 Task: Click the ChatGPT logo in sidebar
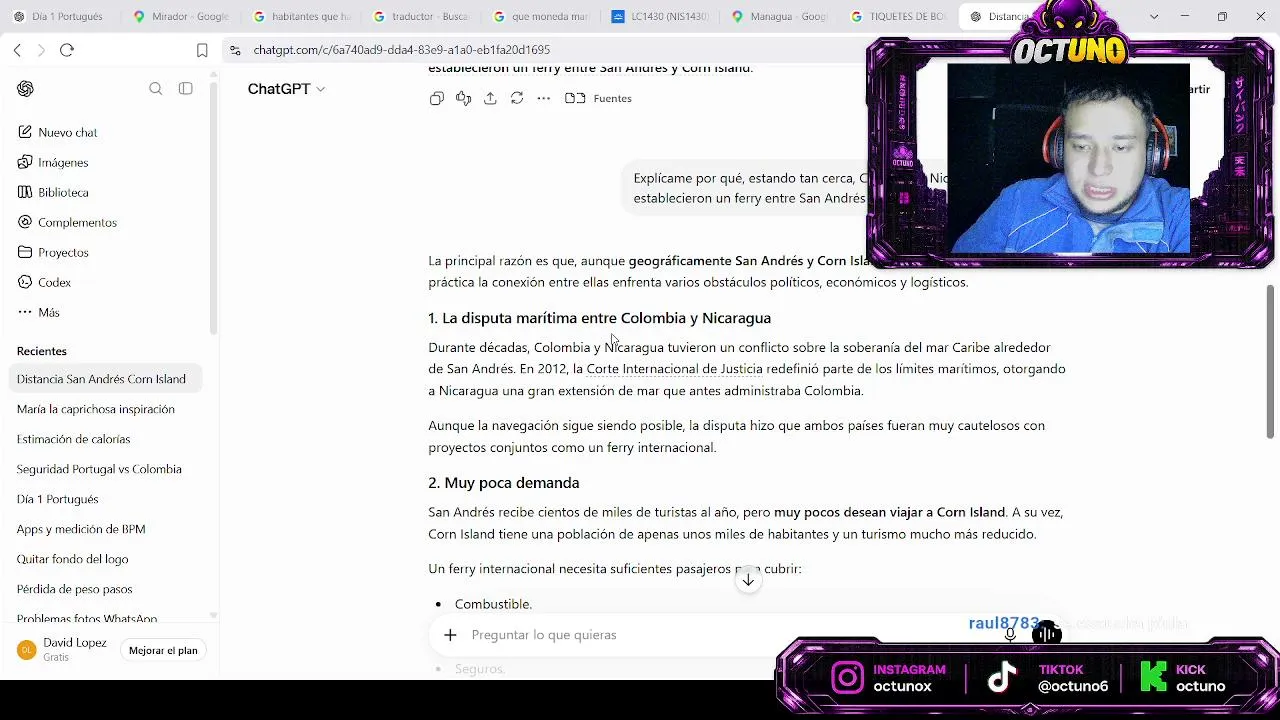pyautogui.click(x=26, y=89)
